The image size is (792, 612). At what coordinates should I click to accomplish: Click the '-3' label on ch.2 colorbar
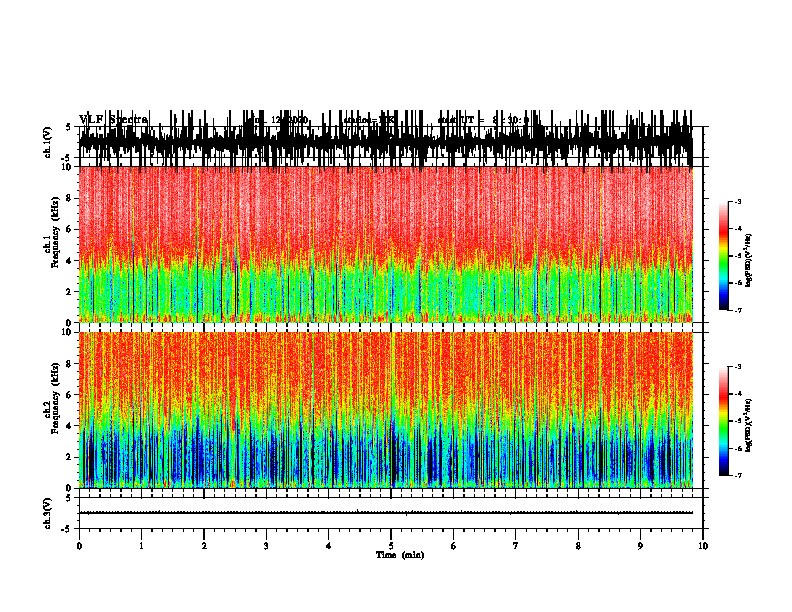pyautogui.click(x=738, y=367)
